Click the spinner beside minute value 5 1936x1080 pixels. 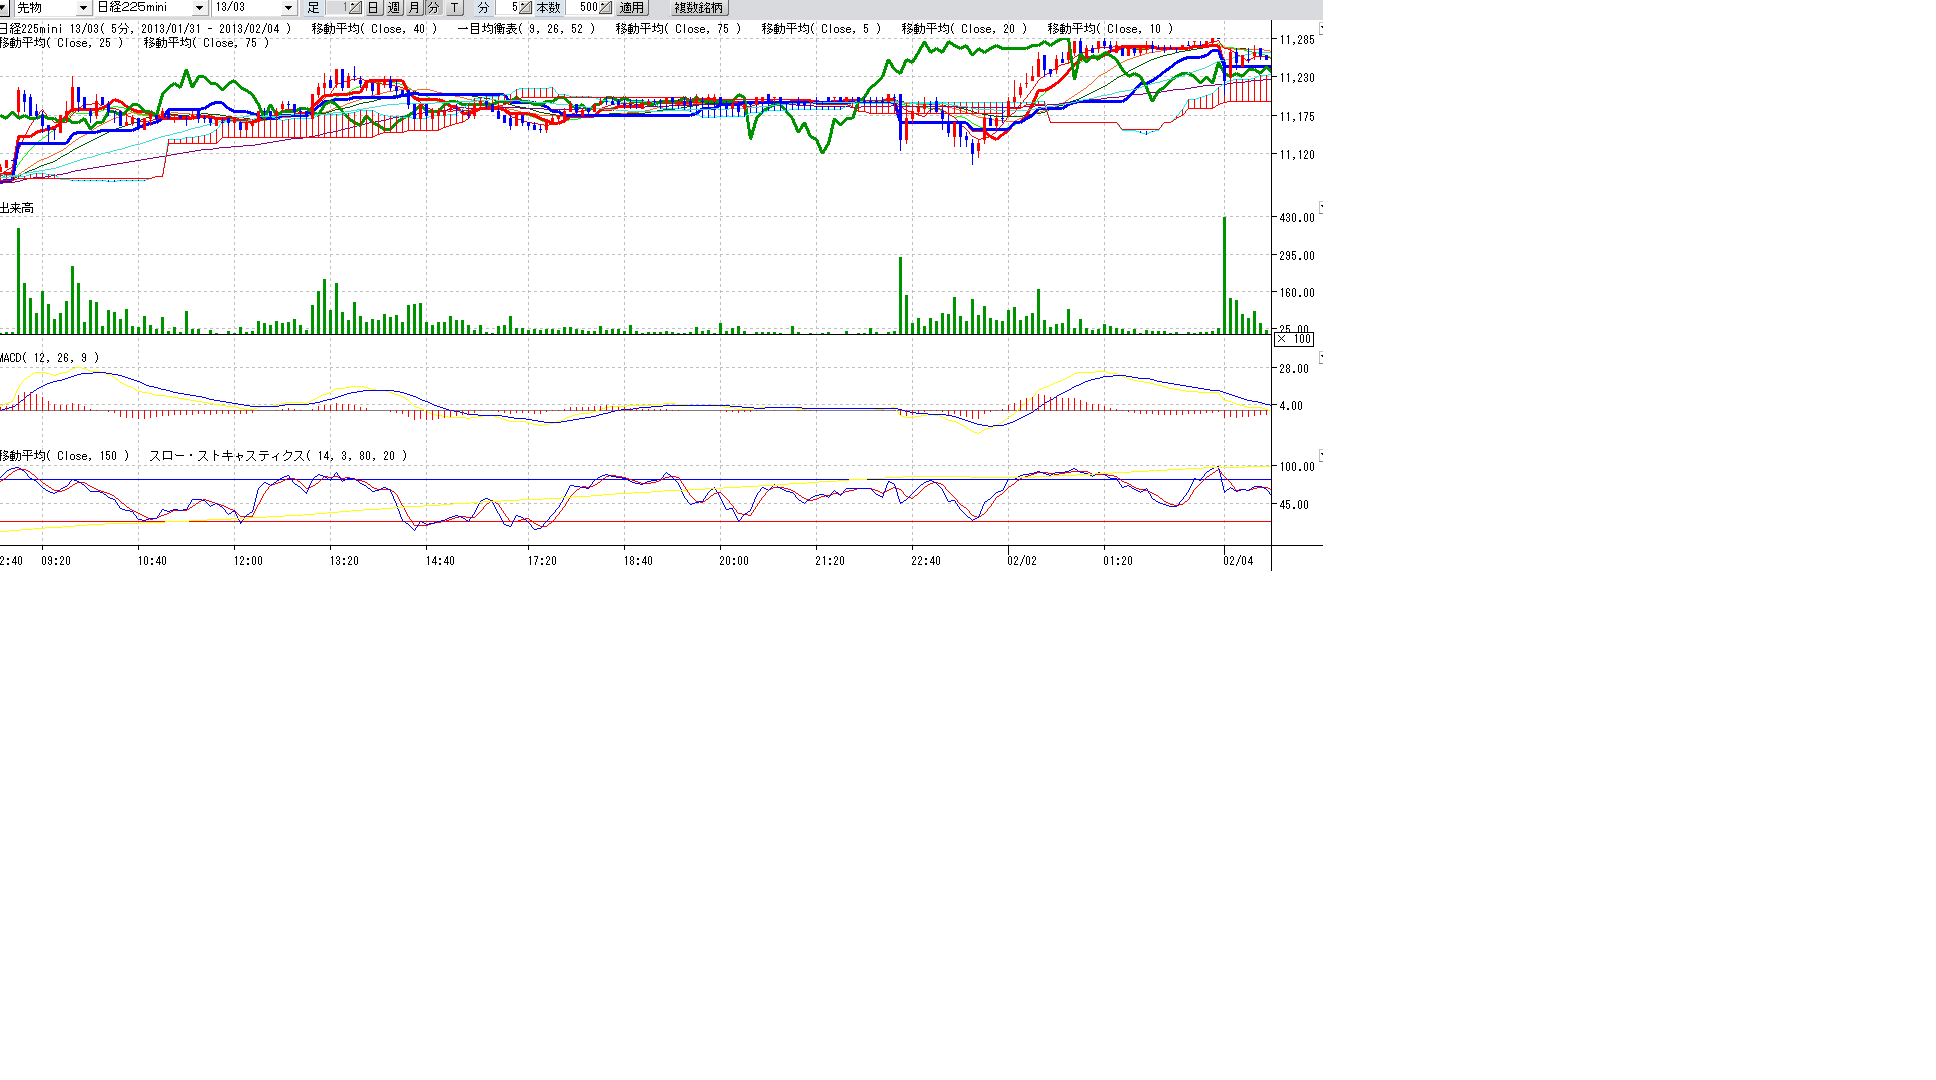pyautogui.click(x=525, y=8)
